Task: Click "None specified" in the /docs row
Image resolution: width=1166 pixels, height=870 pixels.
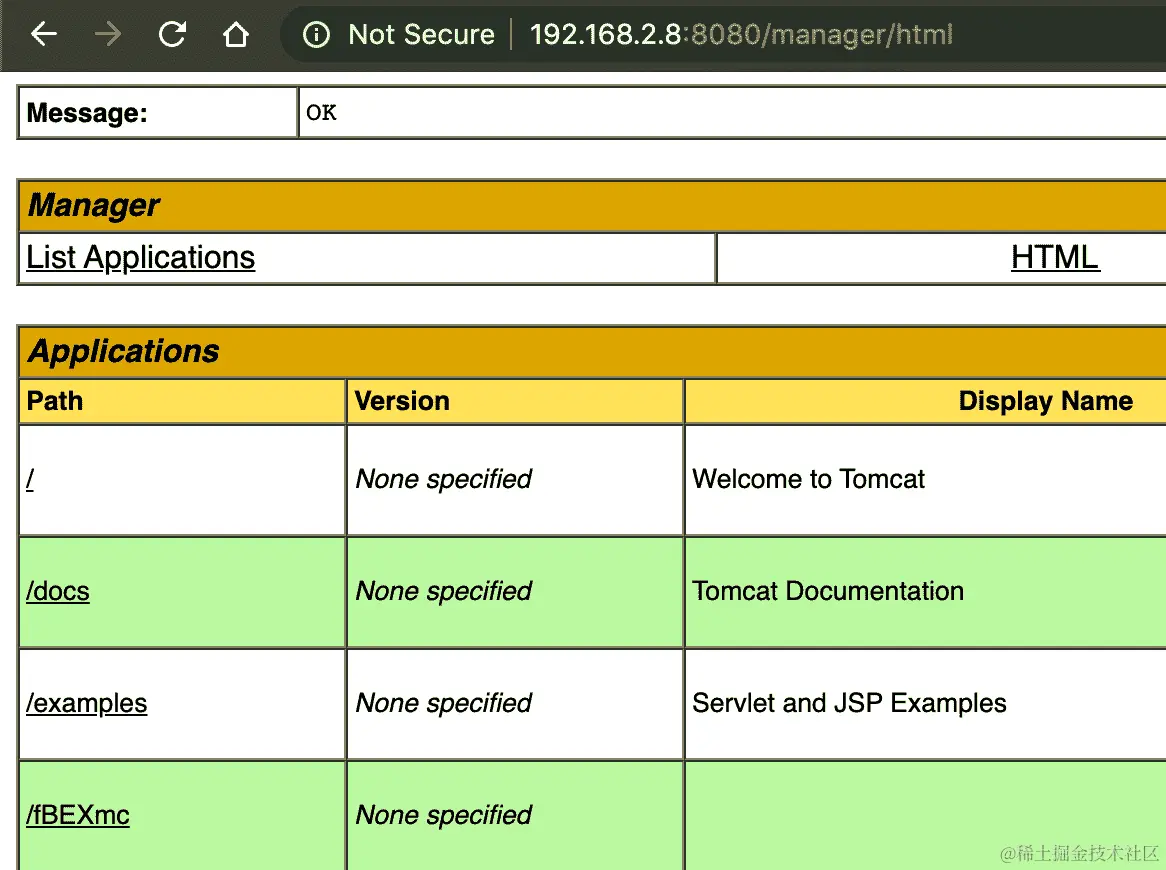Action: [444, 591]
